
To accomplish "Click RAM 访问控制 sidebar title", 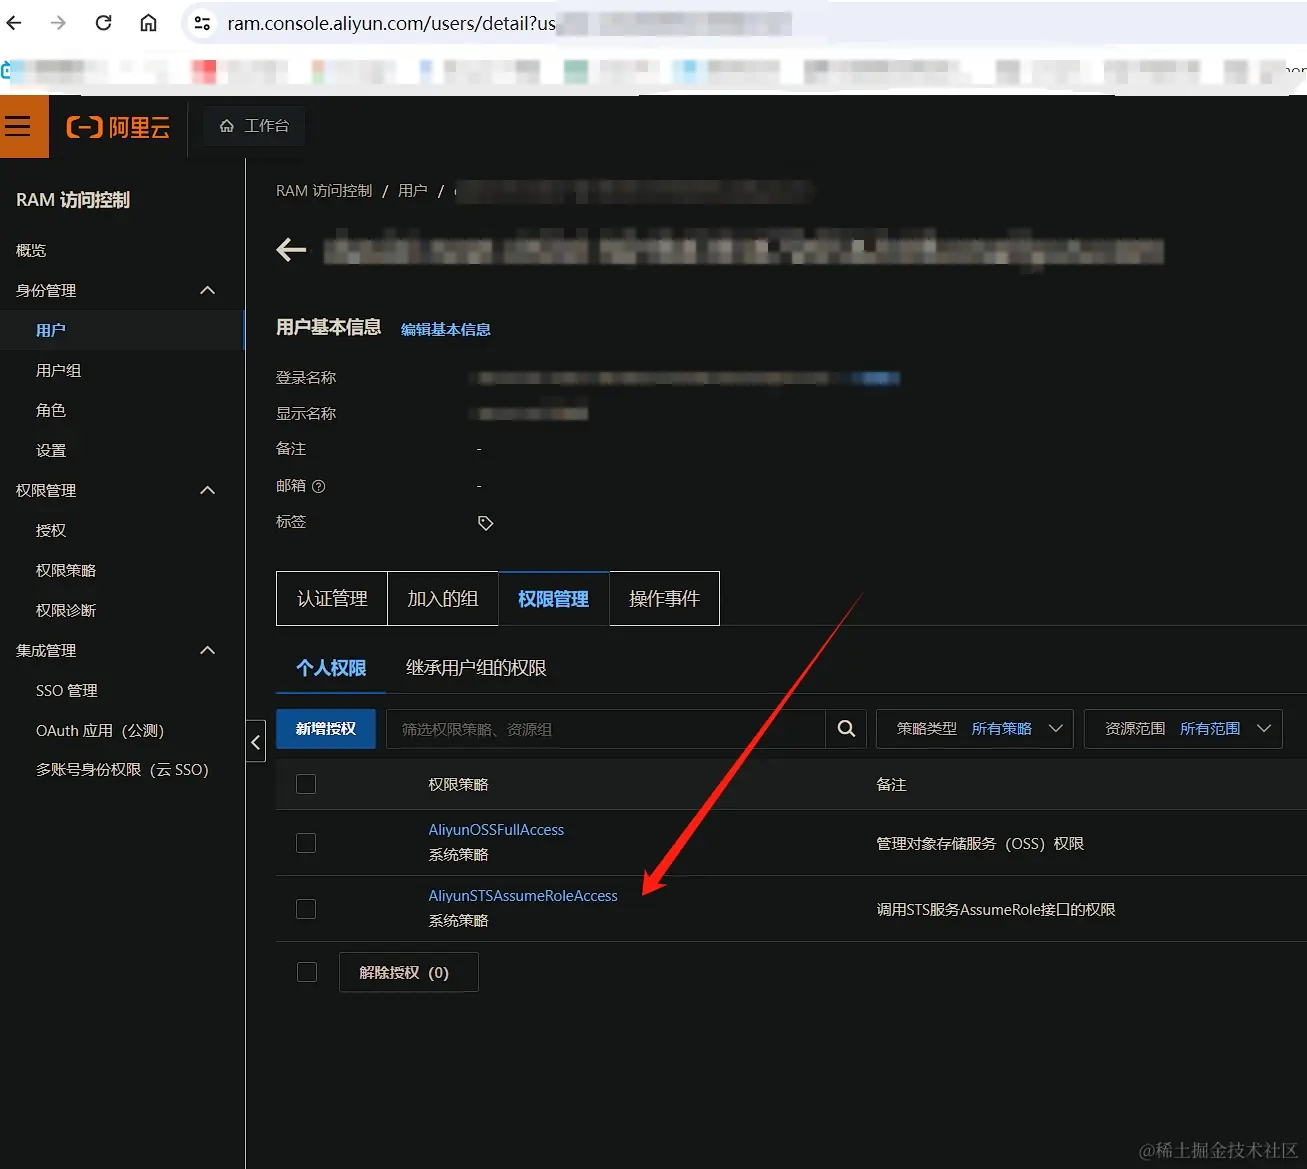I will pyautogui.click(x=73, y=200).
